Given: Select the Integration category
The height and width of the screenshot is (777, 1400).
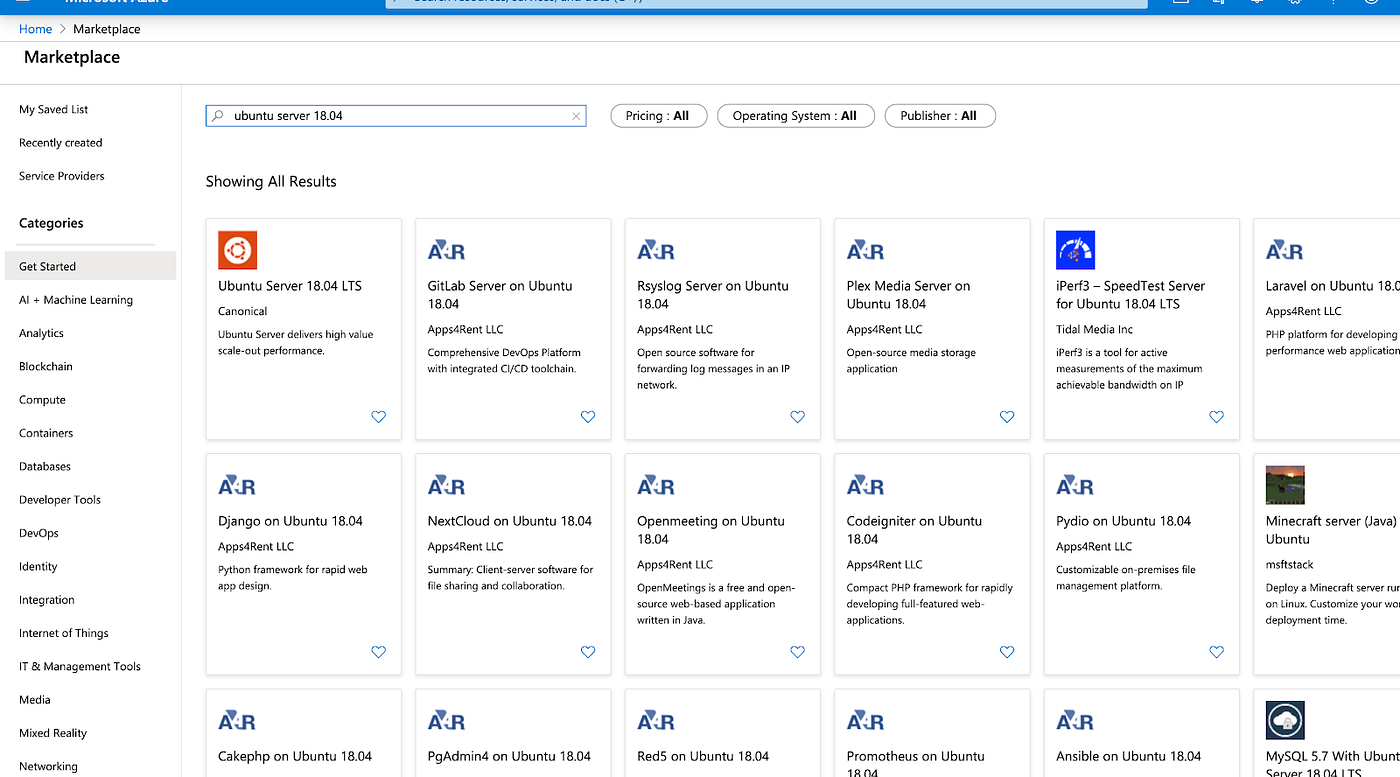Looking at the screenshot, I should point(47,600).
